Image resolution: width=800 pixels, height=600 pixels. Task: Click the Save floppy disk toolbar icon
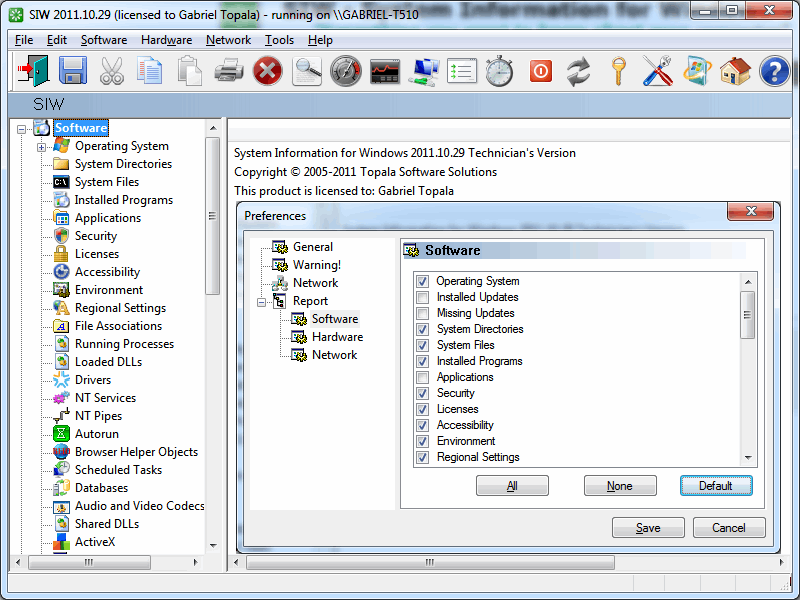(72, 71)
